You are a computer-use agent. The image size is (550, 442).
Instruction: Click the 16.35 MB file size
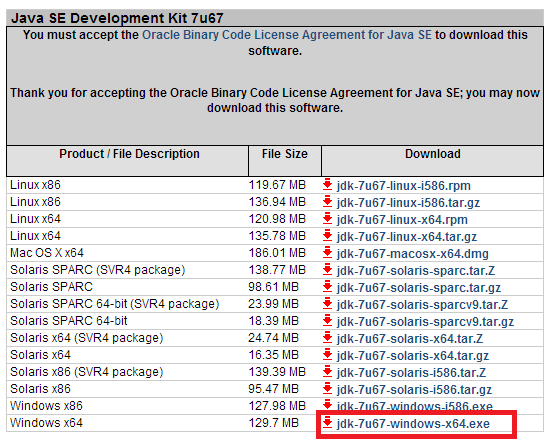pos(274,355)
